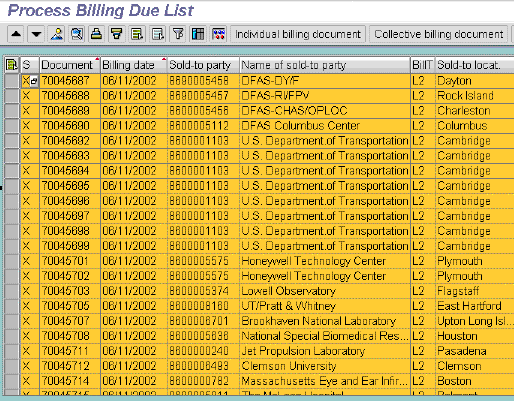Open the column layout settings icon
514x401 pixels.
point(198,34)
